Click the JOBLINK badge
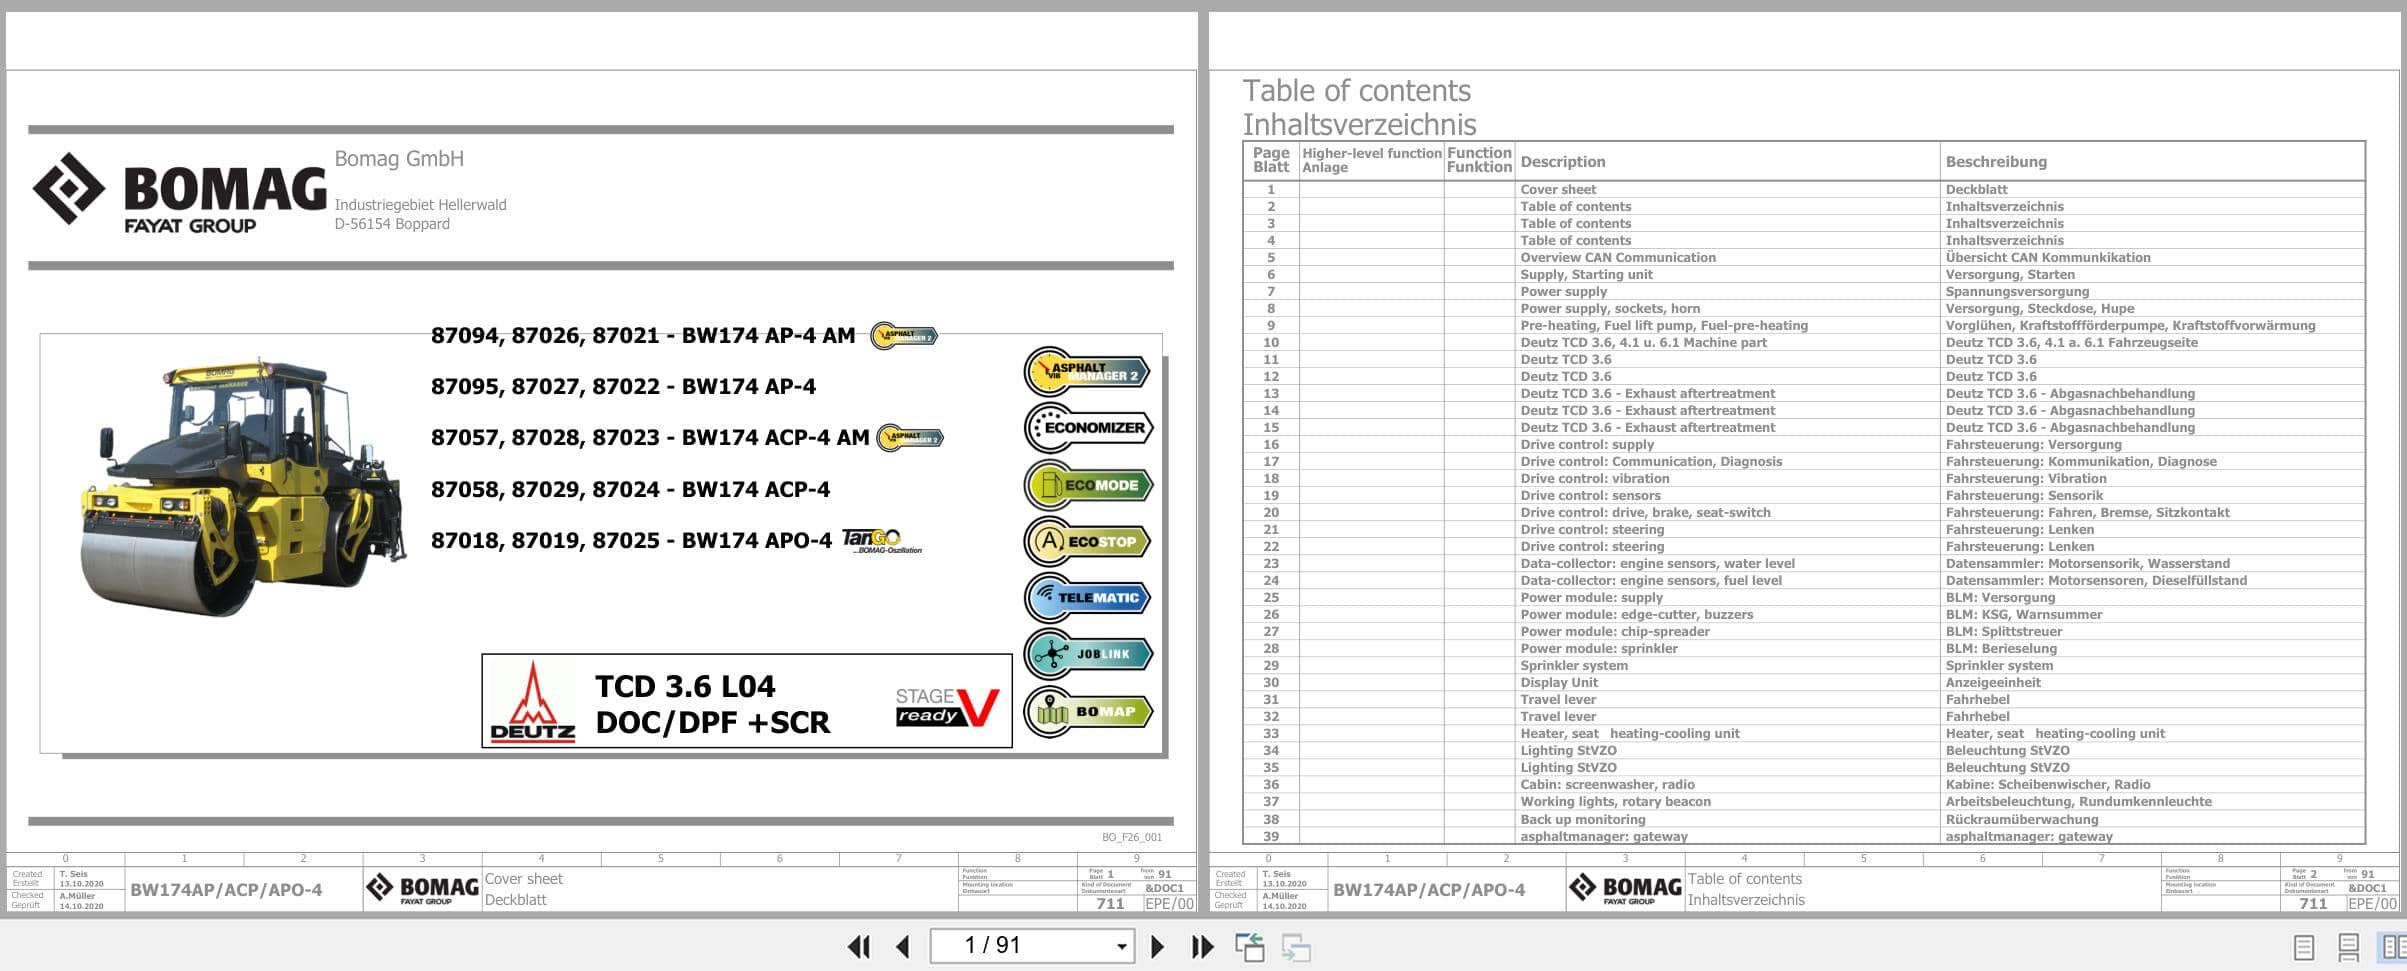The image size is (2407, 971). pos(1089,654)
